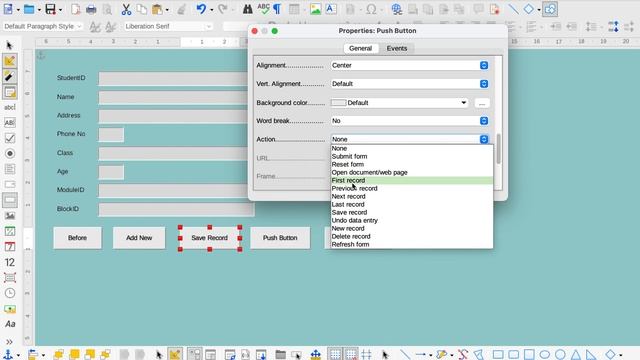Switch to the General tab
The image size is (640, 360).
pyautogui.click(x=360, y=48)
